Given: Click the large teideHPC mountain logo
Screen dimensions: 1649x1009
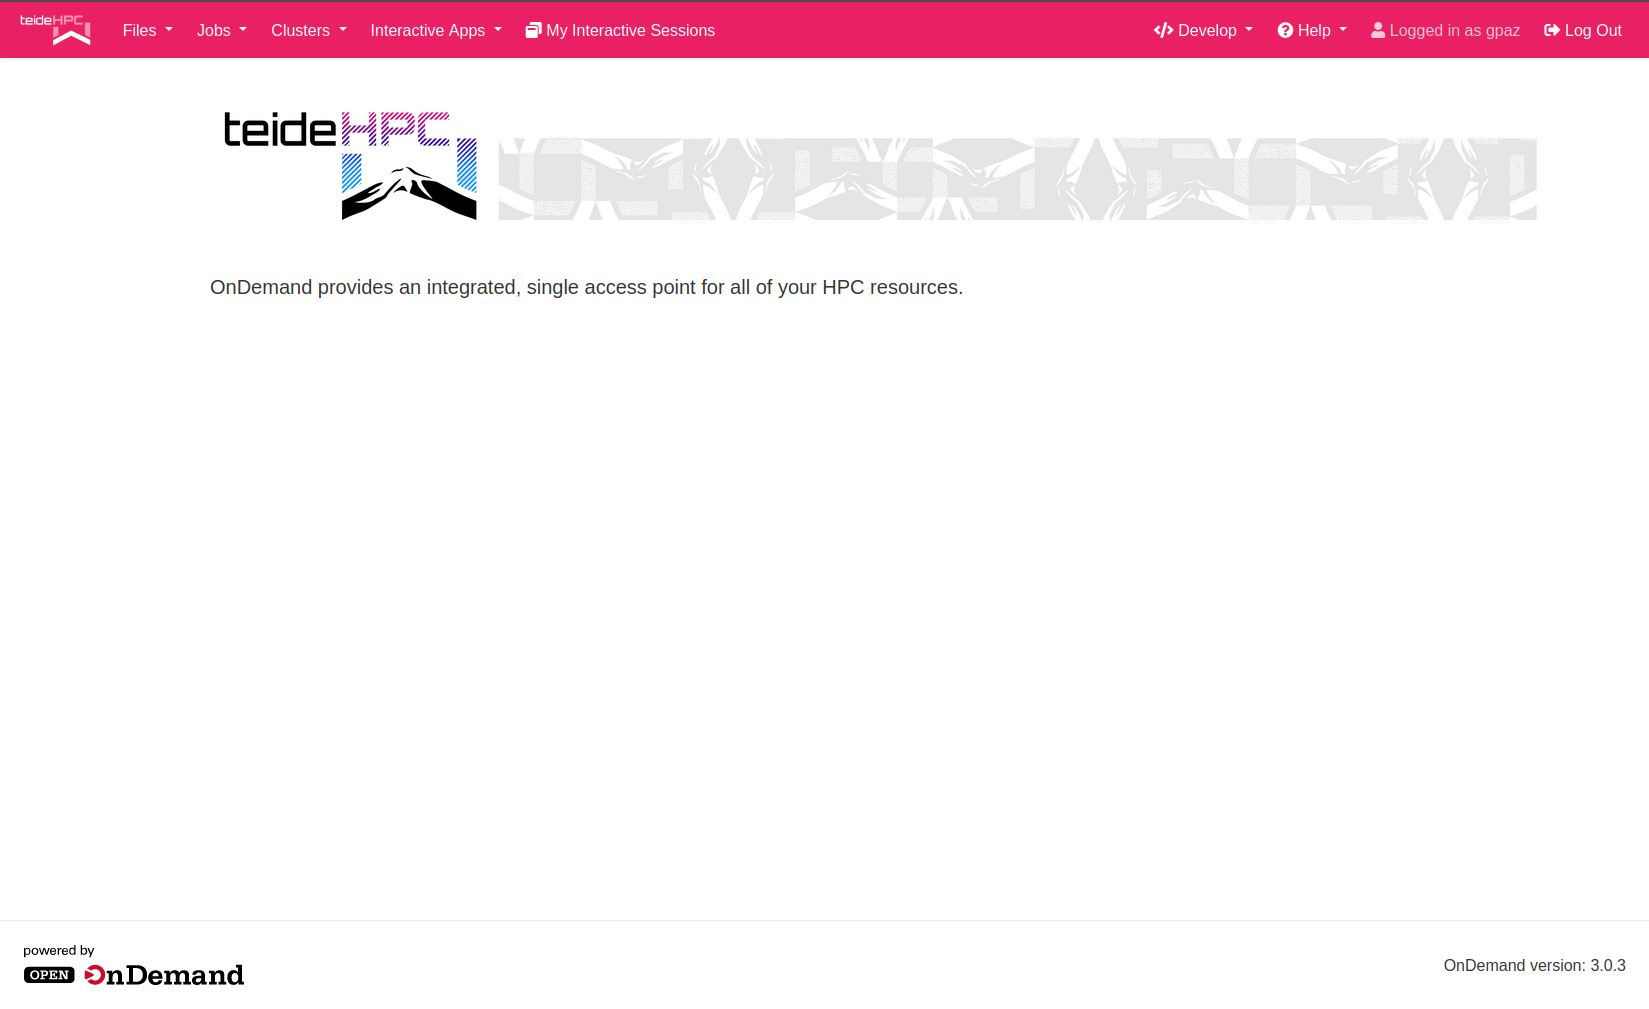Looking at the screenshot, I should pyautogui.click(x=350, y=165).
